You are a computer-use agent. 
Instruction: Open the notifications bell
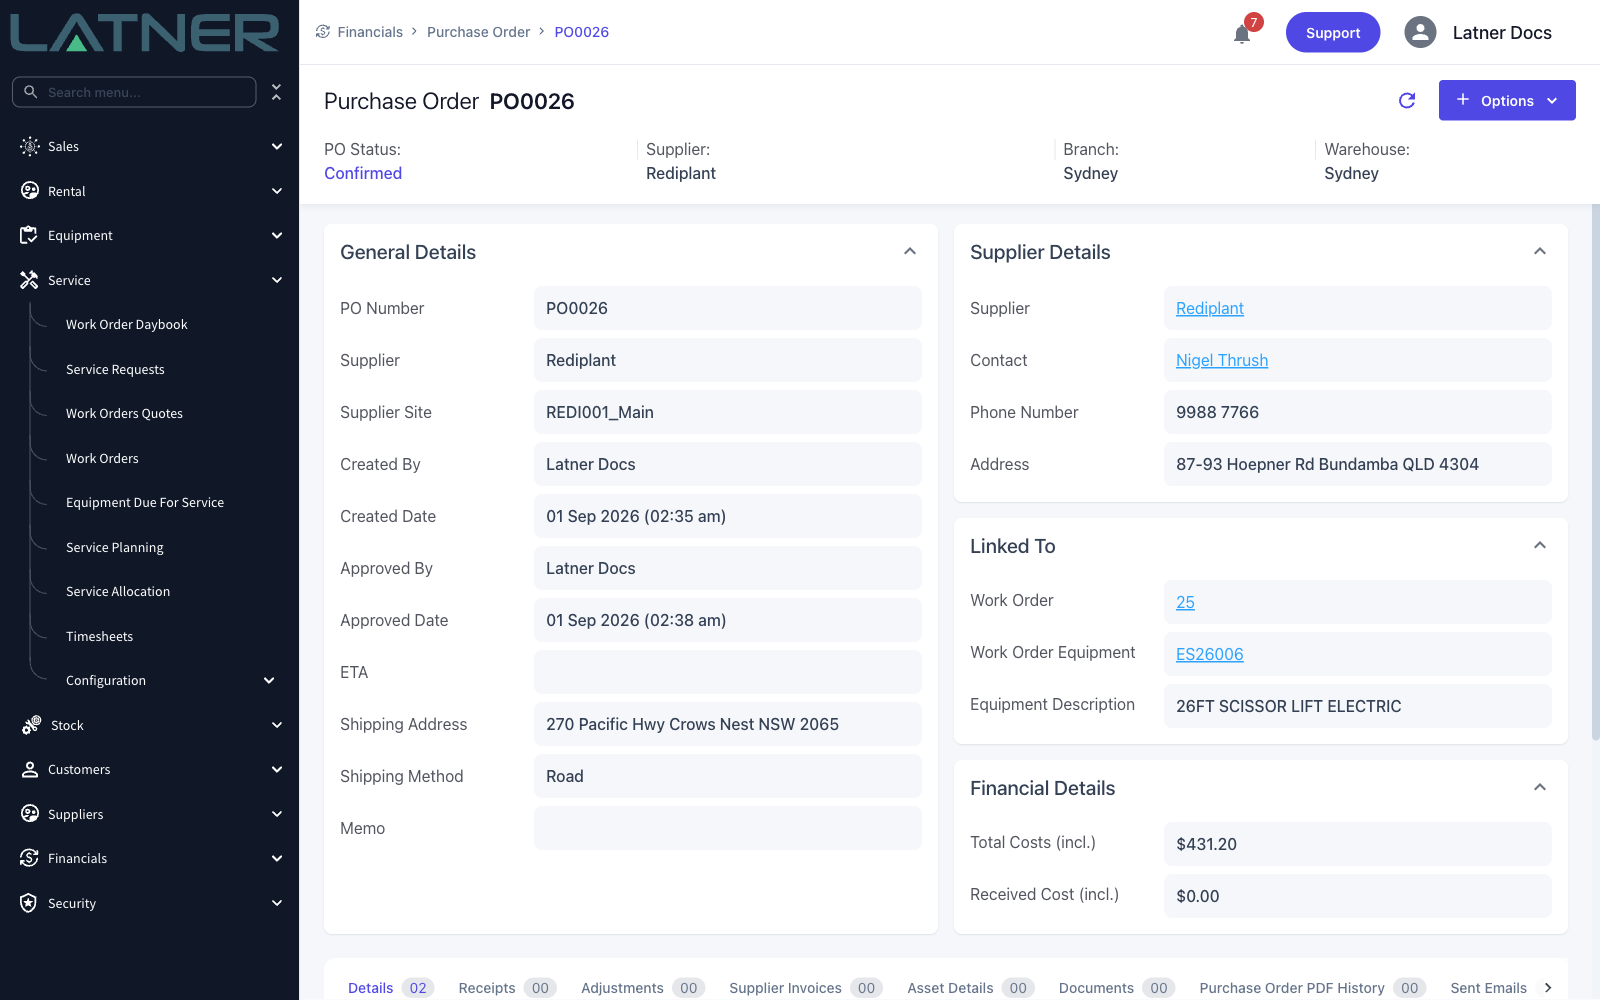[1242, 34]
